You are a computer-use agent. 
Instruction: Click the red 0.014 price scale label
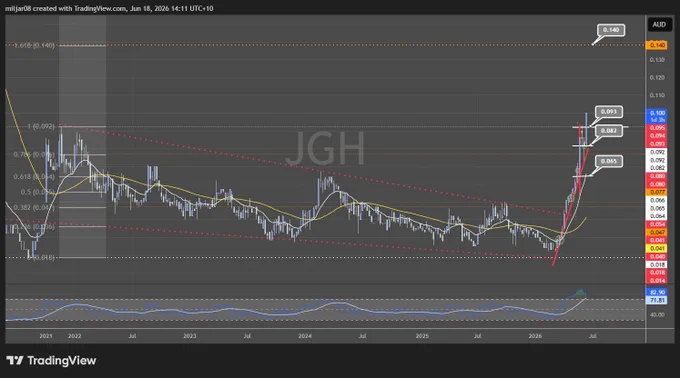point(657,280)
